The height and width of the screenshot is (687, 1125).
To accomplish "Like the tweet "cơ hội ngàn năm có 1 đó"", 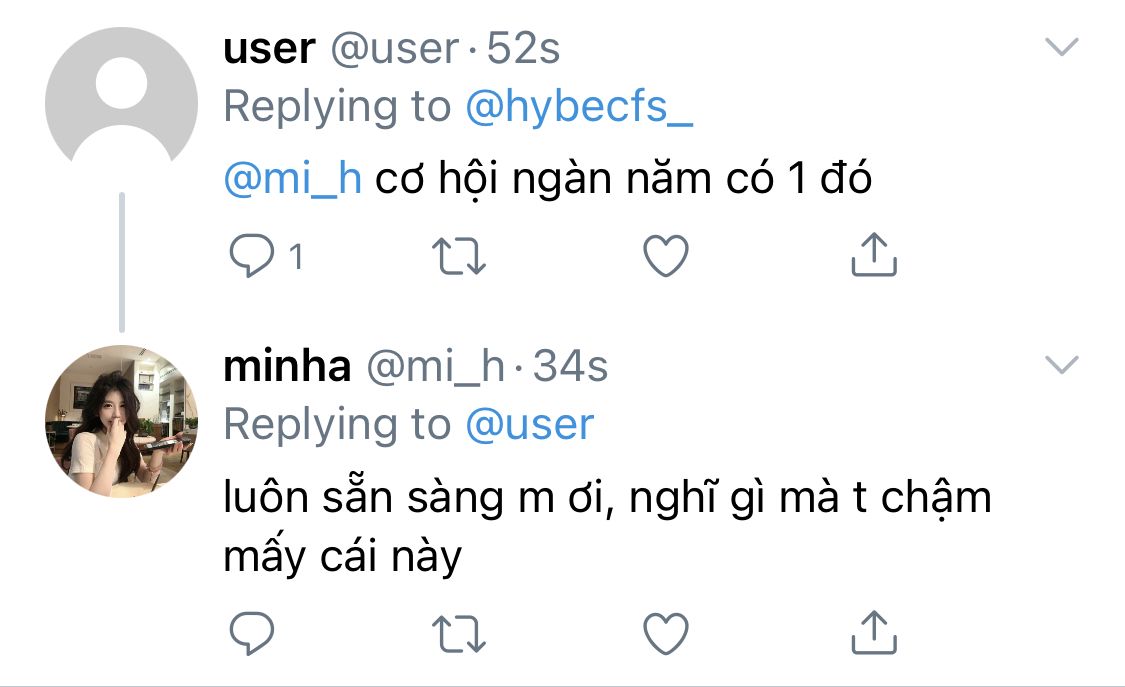I will (665, 257).
